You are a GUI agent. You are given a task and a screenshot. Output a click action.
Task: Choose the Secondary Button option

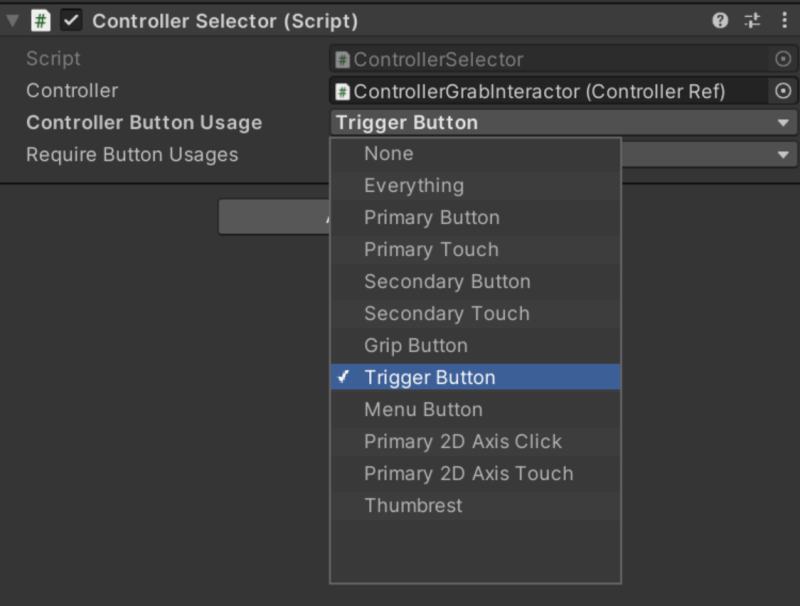pos(447,282)
